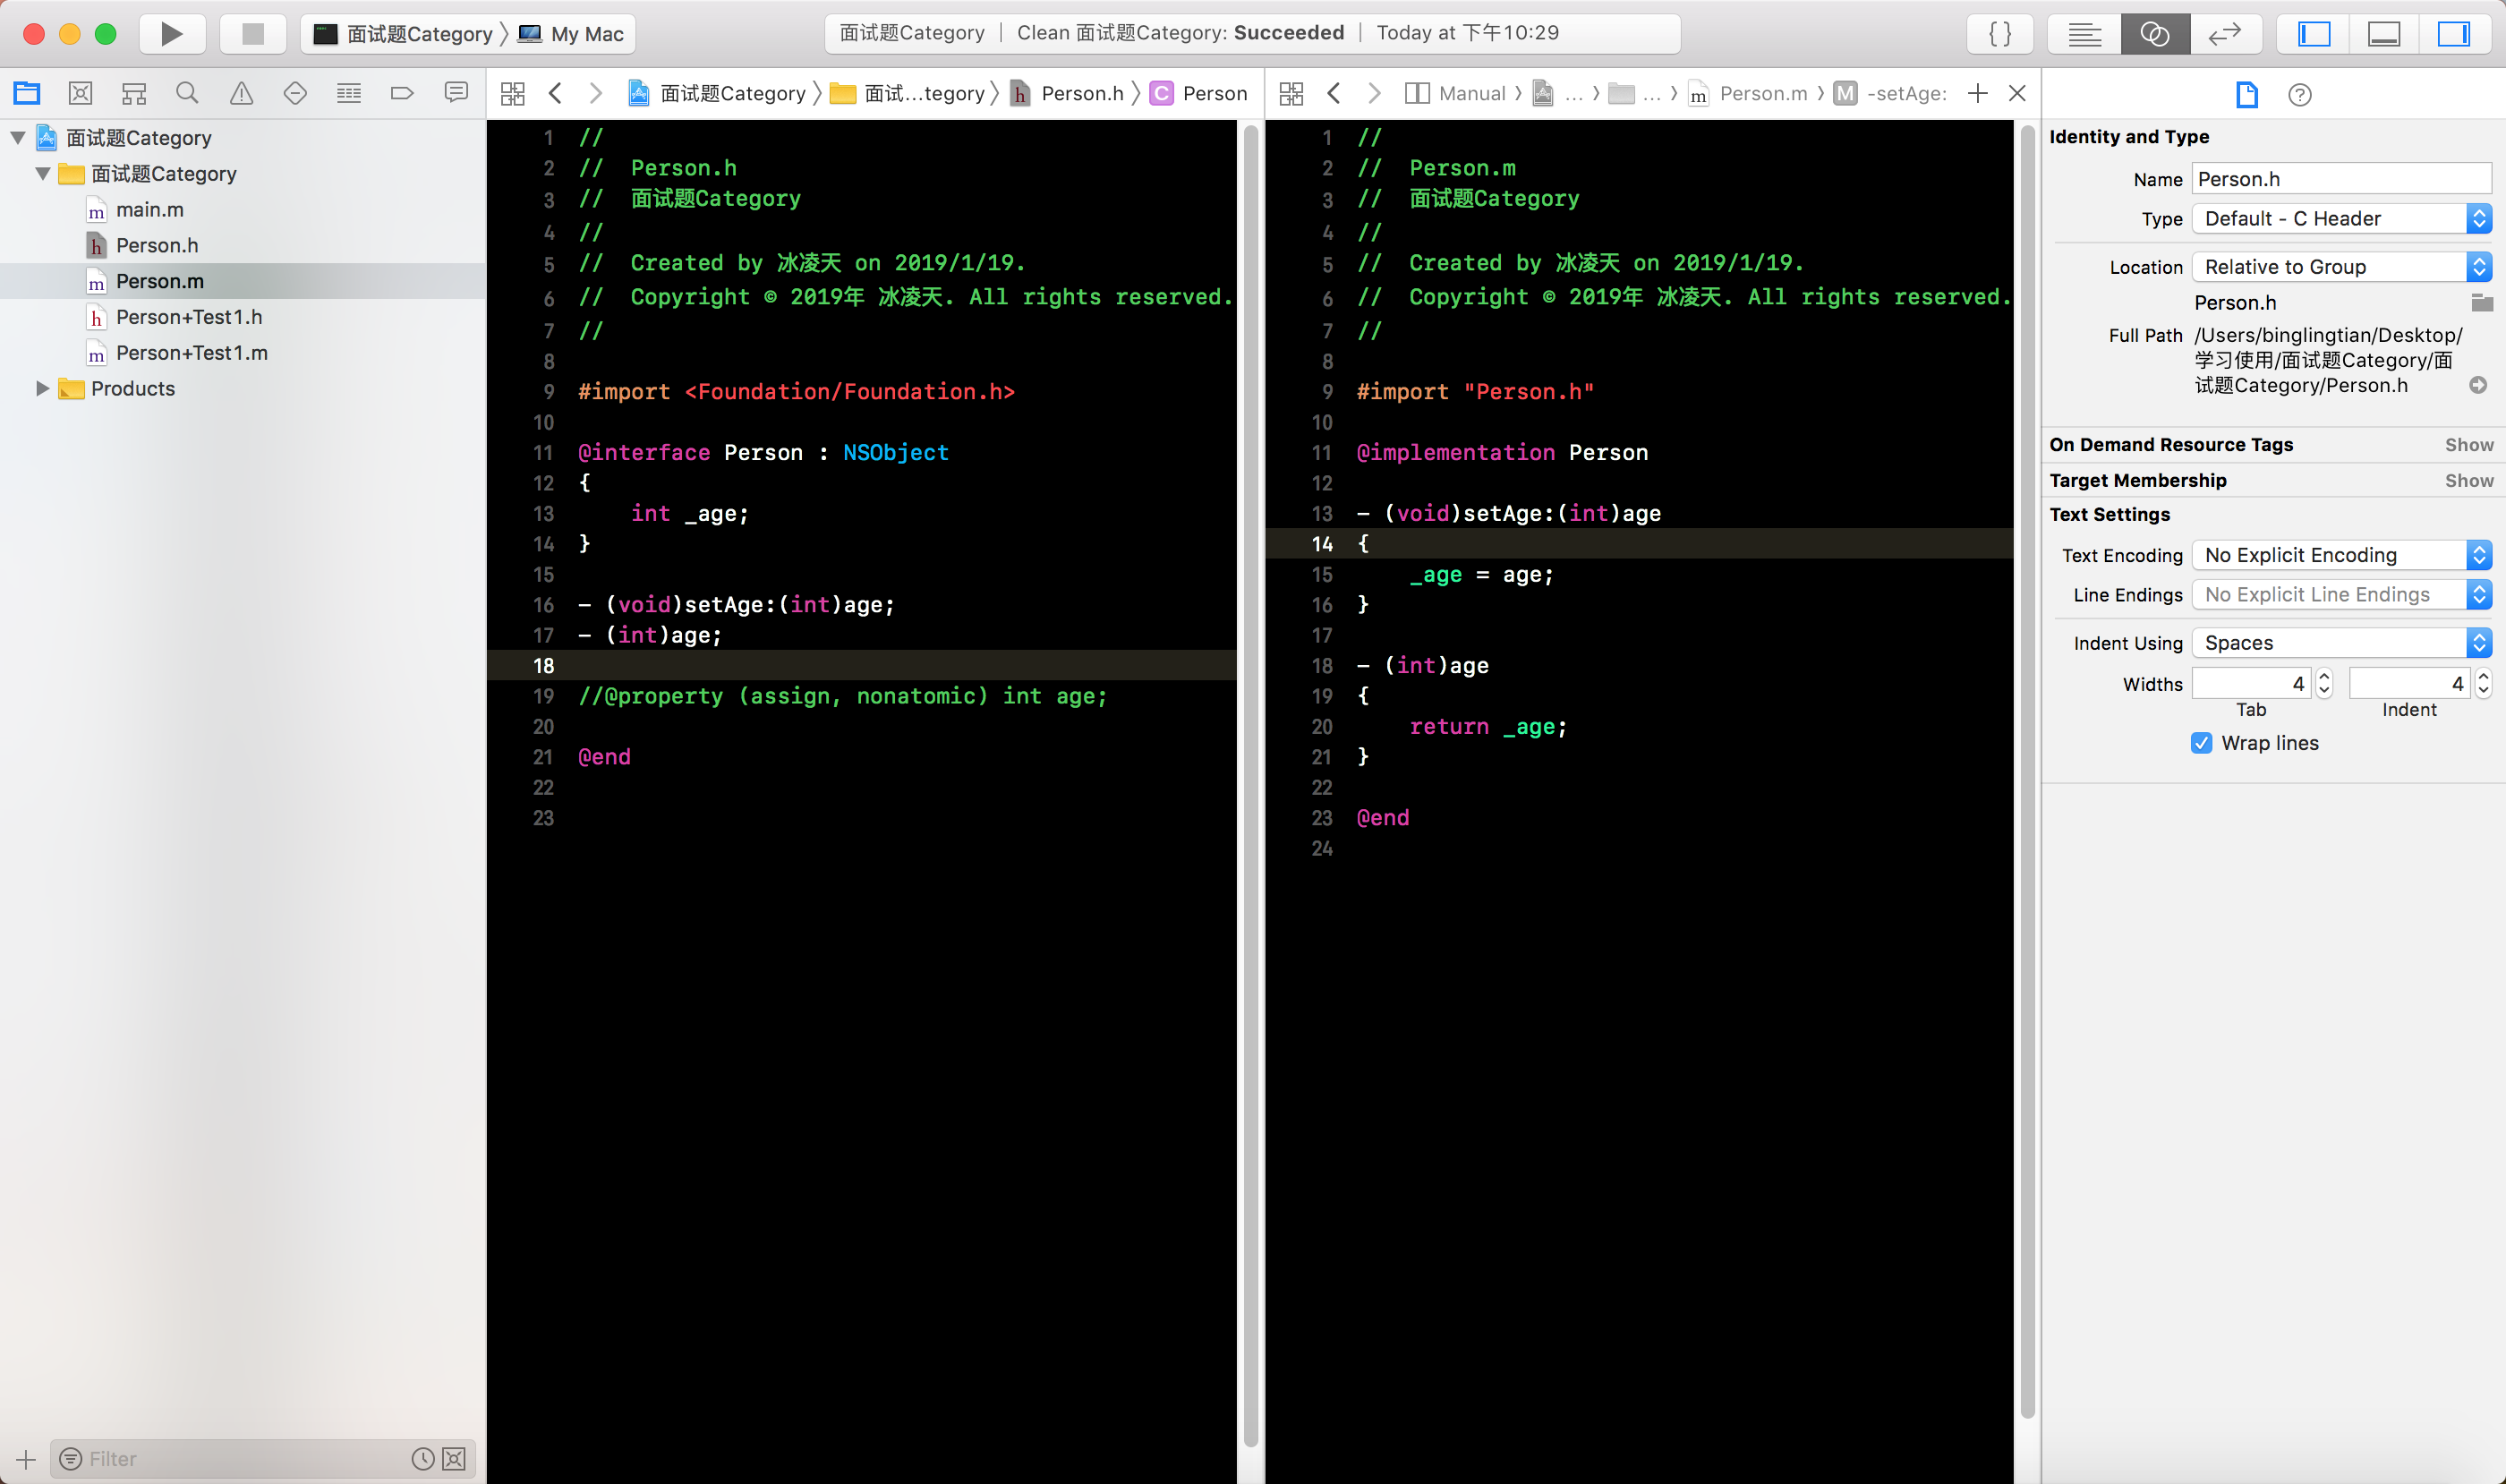2506x1484 pixels.
Task: Add a new assistant editor pane
Action: (1977, 93)
